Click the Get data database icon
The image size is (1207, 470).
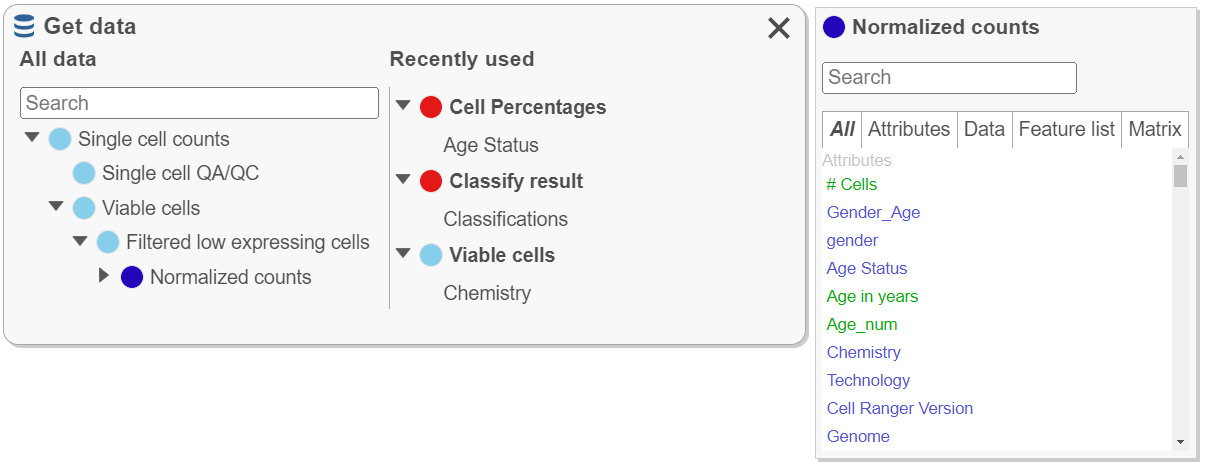[x=25, y=27]
